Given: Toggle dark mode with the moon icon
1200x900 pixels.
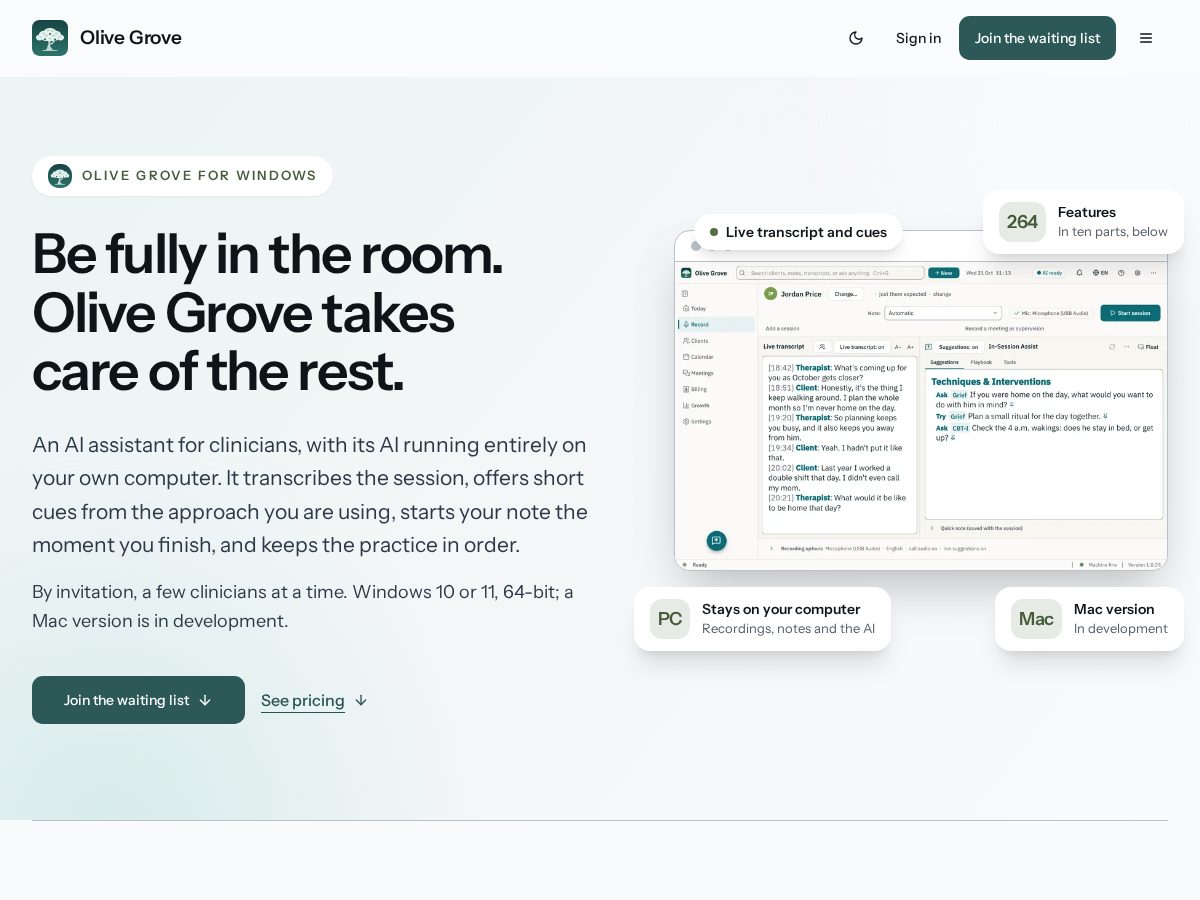Looking at the screenshot, I should 856,38.
